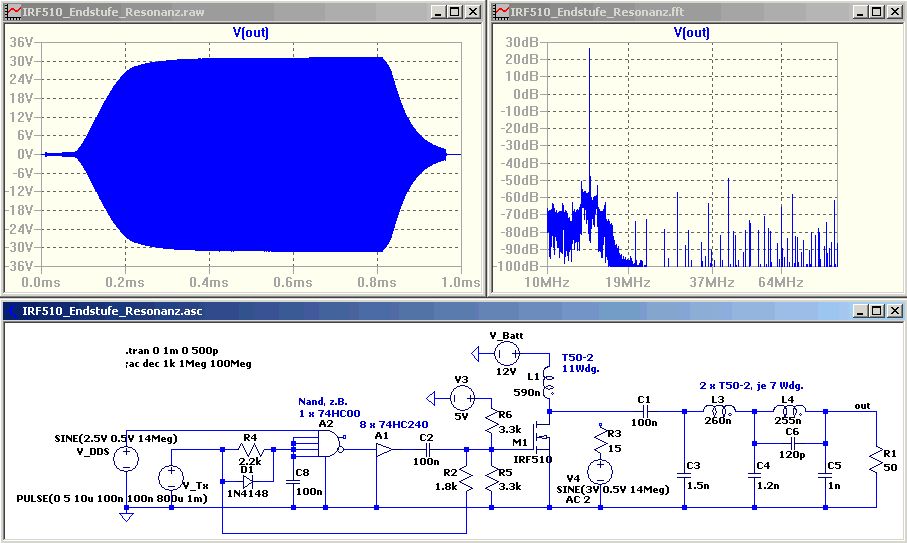Click the out net label
The image size is (907, 543).
(x=862, y=406)
